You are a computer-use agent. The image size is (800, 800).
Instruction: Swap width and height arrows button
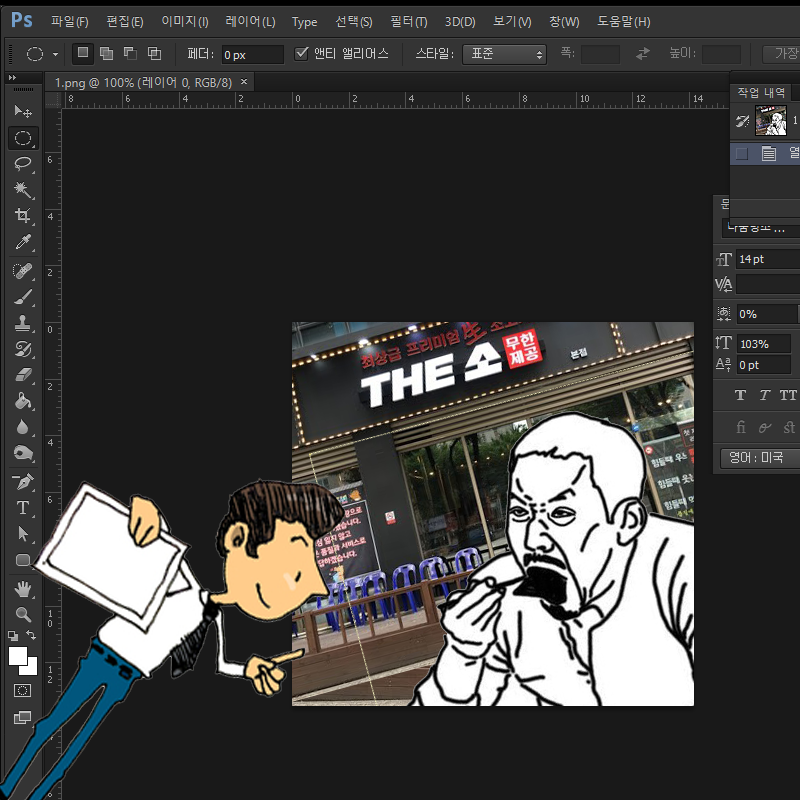click(x=643, y=53)
